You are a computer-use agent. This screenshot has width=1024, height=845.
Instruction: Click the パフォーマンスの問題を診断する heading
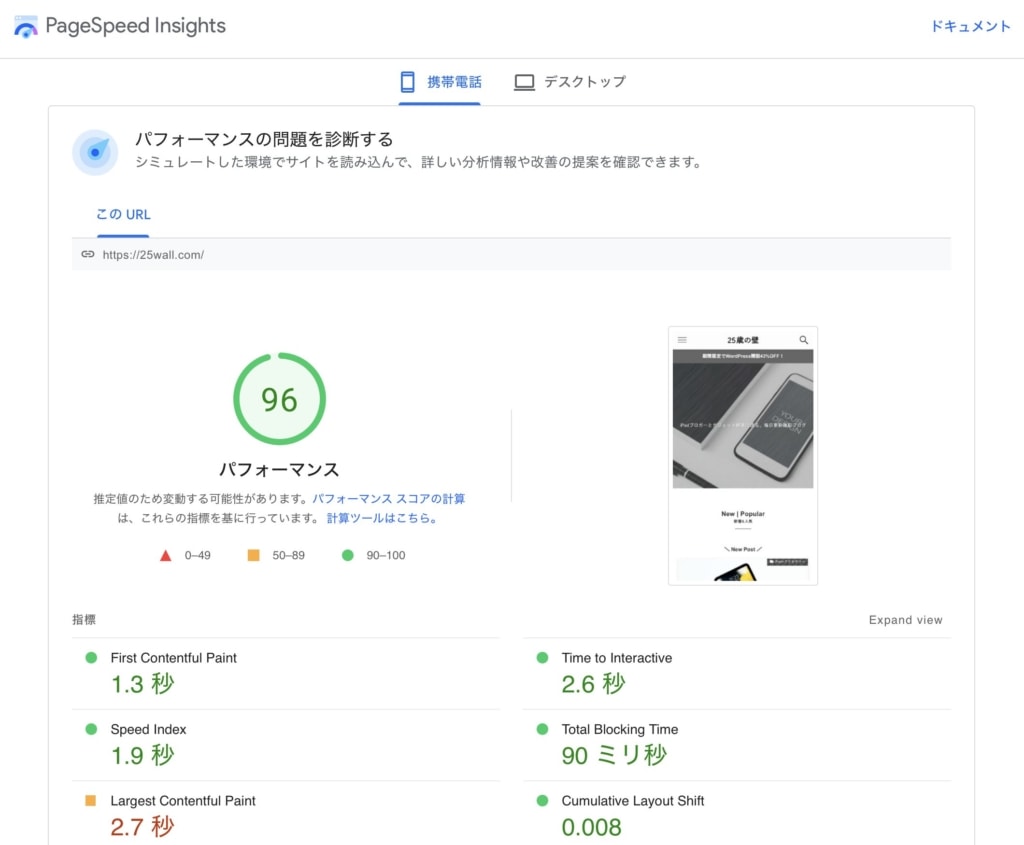[x=264, y=139]
